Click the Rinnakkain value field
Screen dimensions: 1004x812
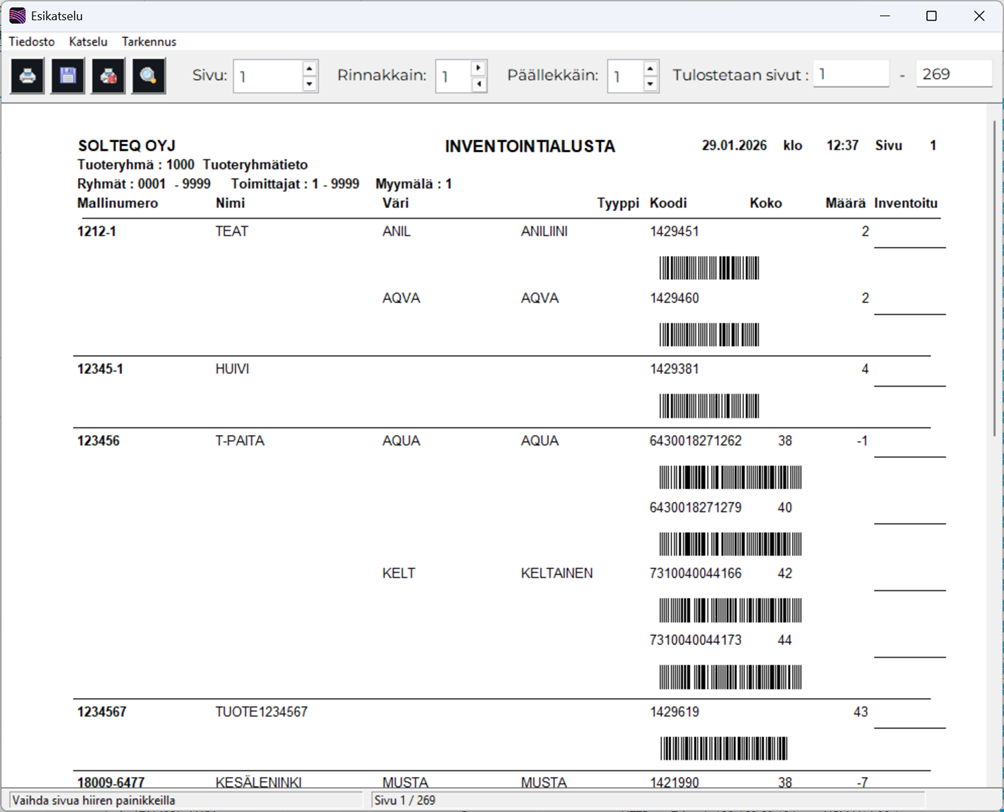[453, 76]
